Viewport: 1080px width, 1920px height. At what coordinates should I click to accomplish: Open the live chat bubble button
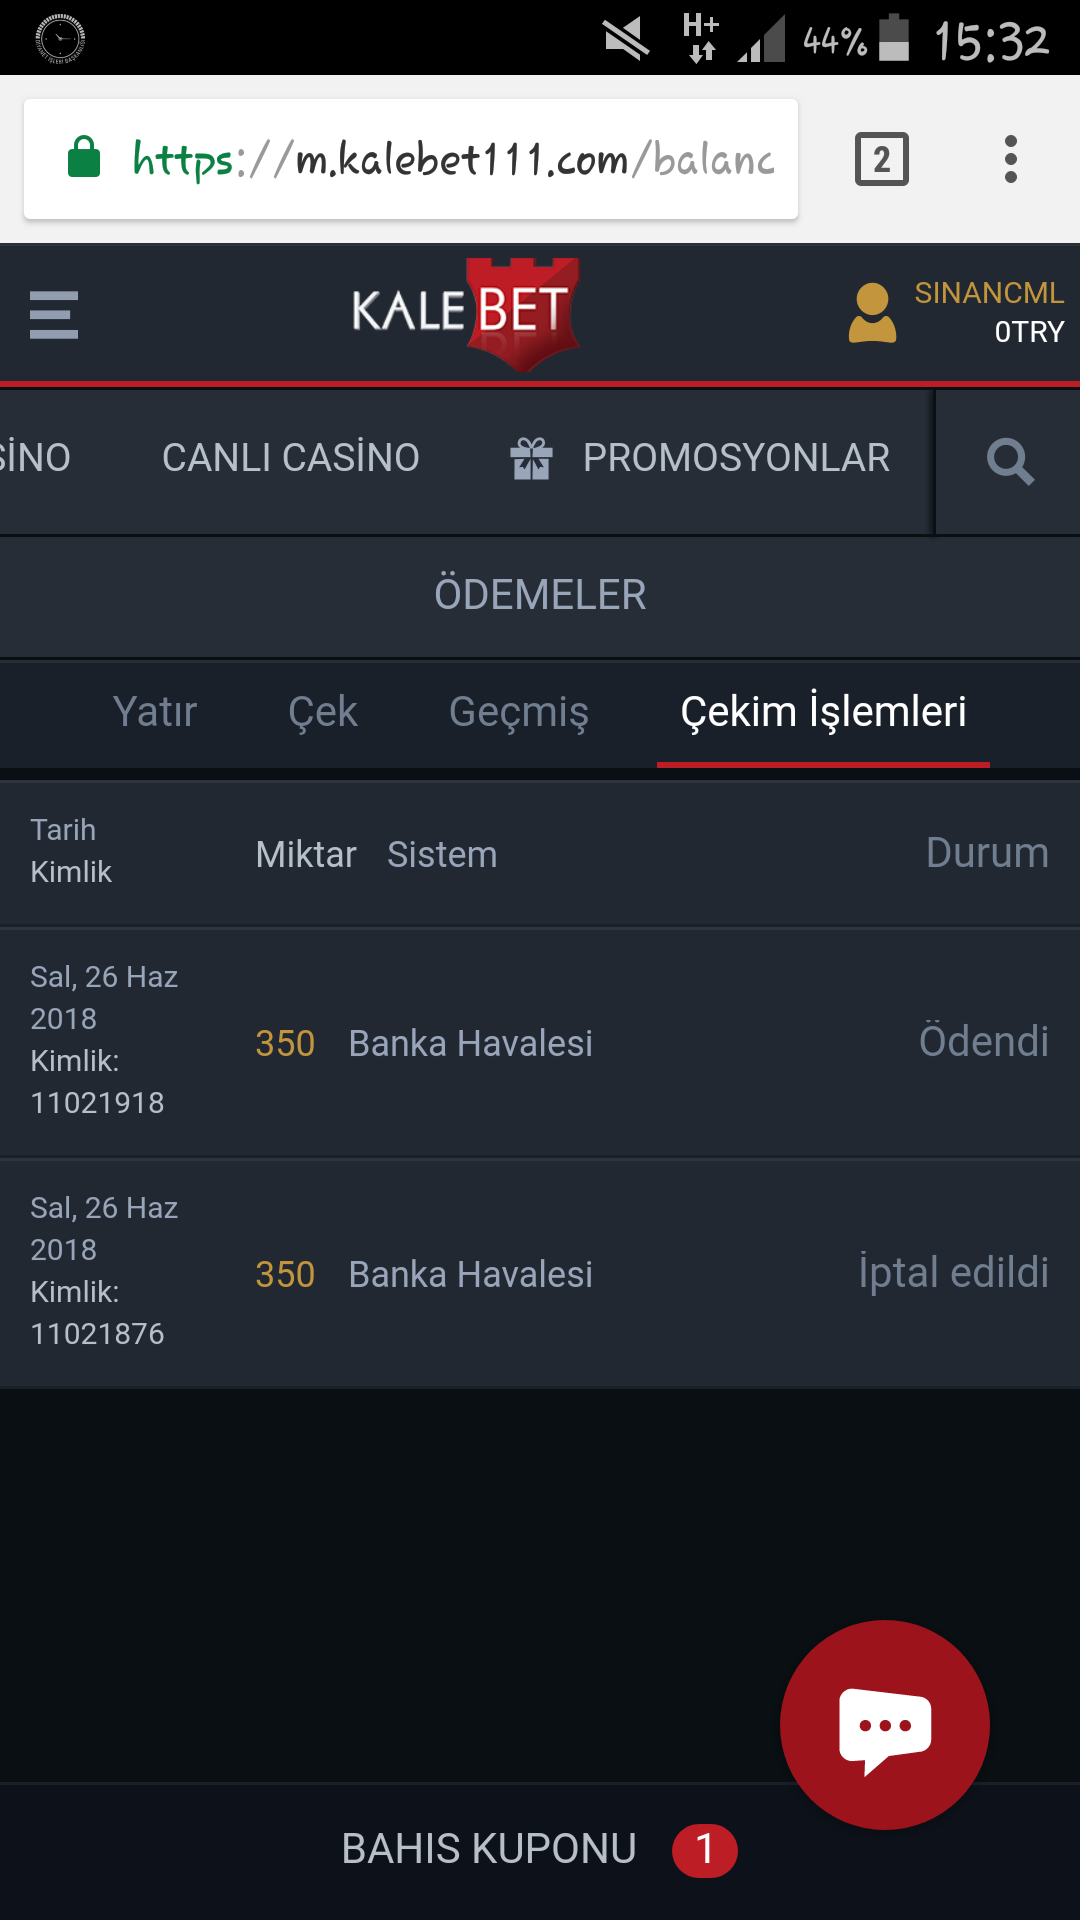(885, 1725)
